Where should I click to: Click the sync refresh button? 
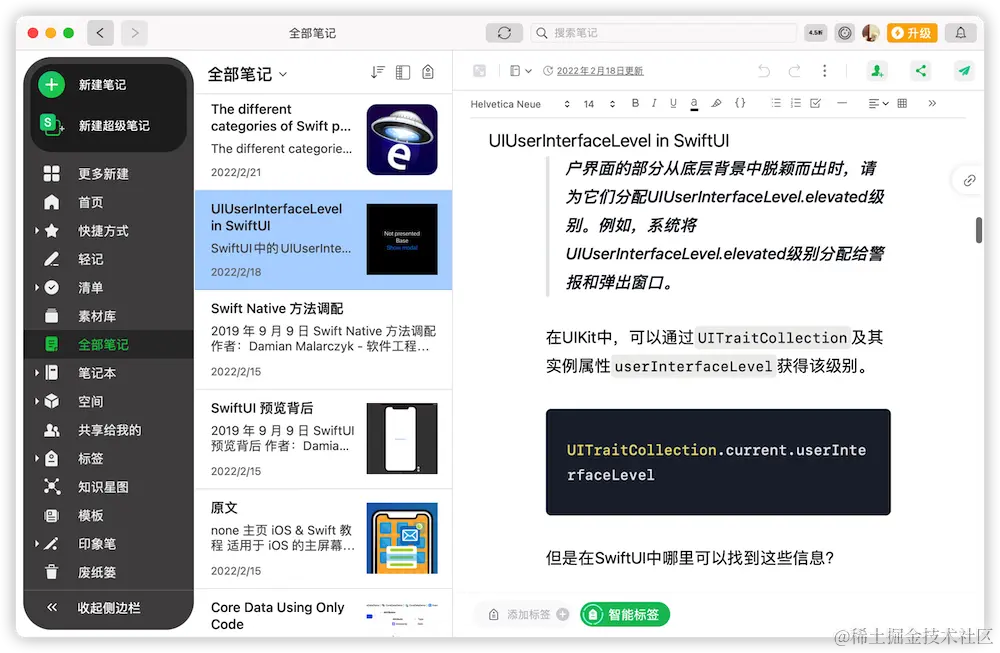click(x=504, y=33)
